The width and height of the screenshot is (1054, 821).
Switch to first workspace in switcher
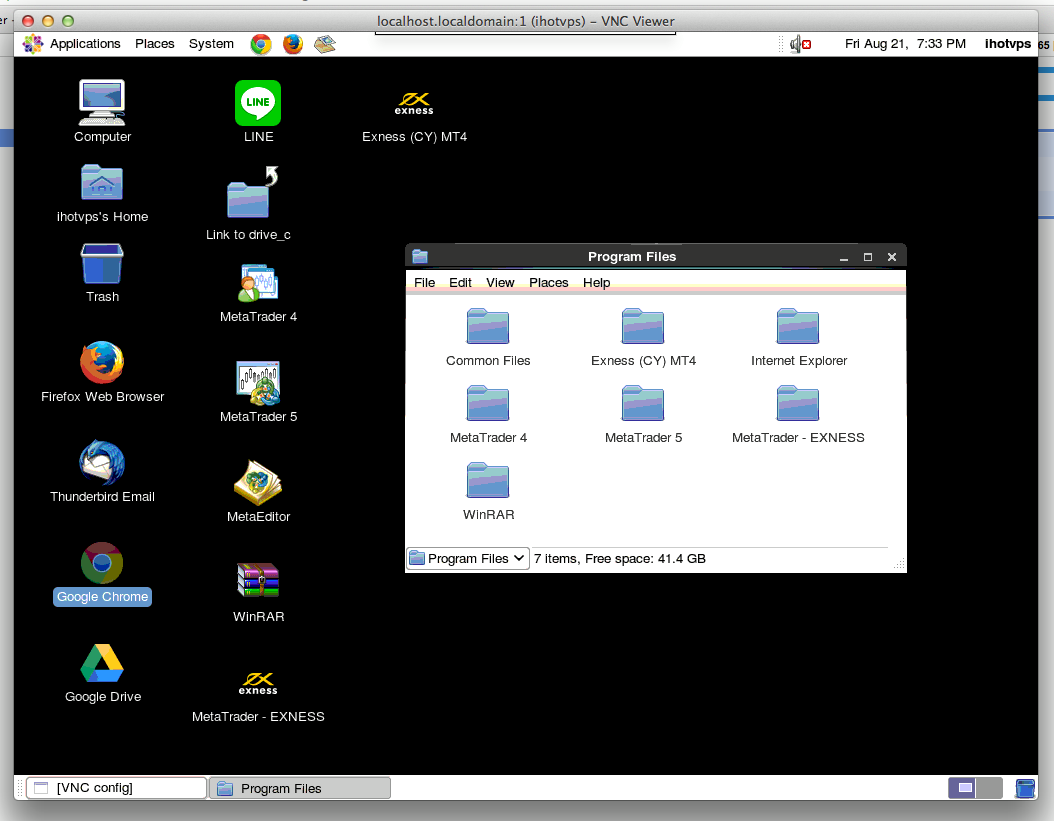click(962, 788)
